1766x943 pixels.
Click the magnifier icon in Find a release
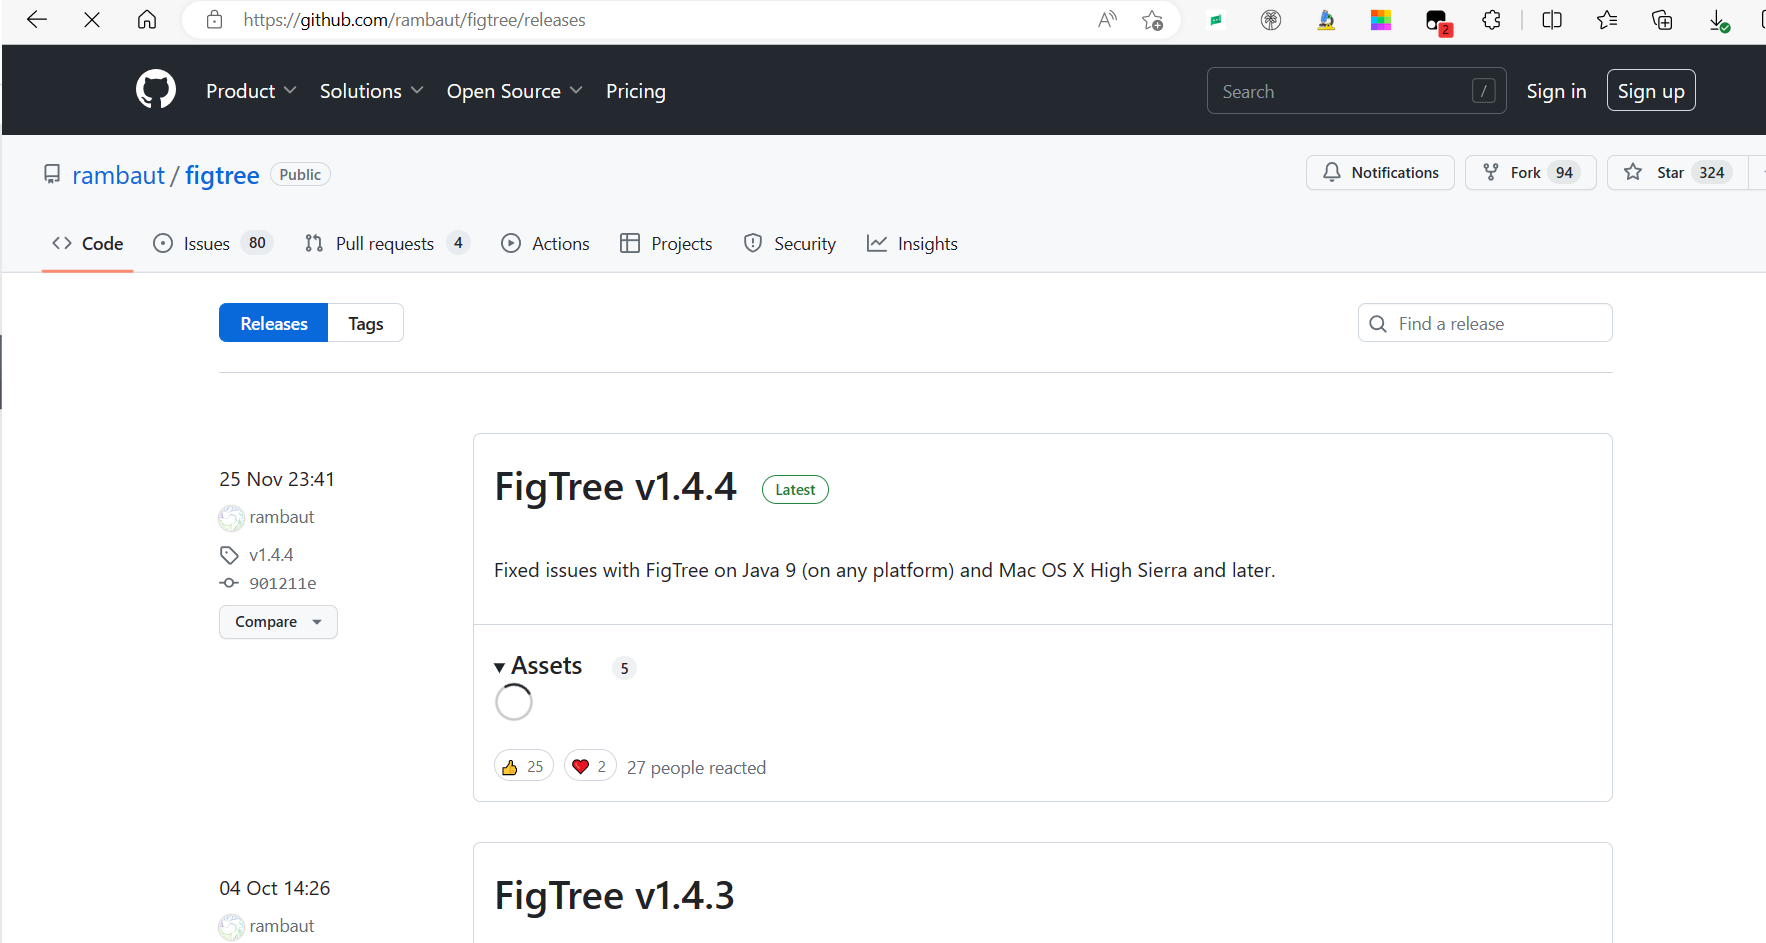coord(1378,324)
